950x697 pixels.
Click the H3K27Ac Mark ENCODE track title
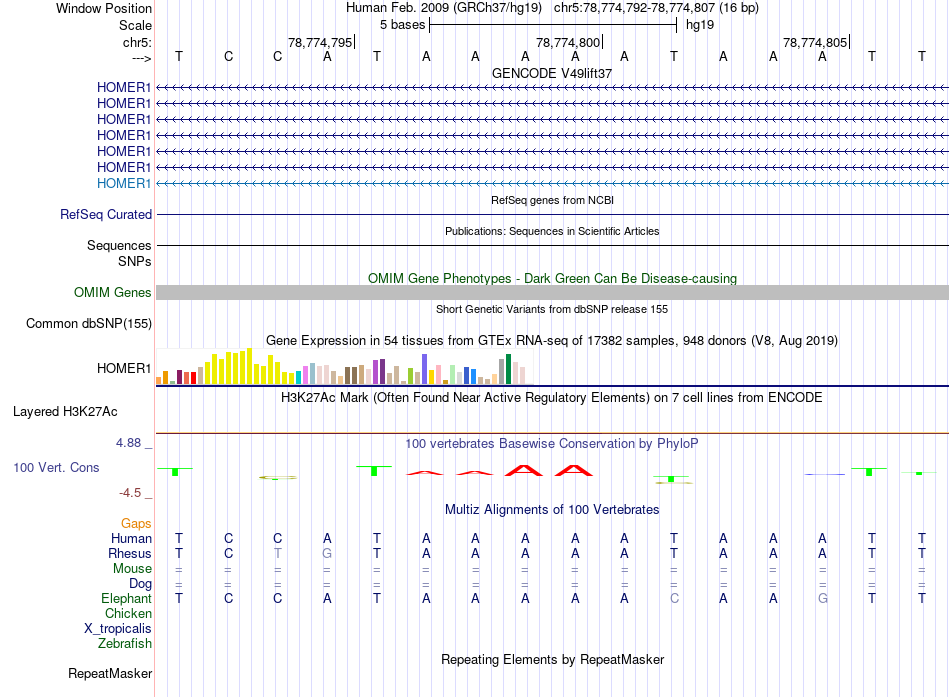(552, 398)
